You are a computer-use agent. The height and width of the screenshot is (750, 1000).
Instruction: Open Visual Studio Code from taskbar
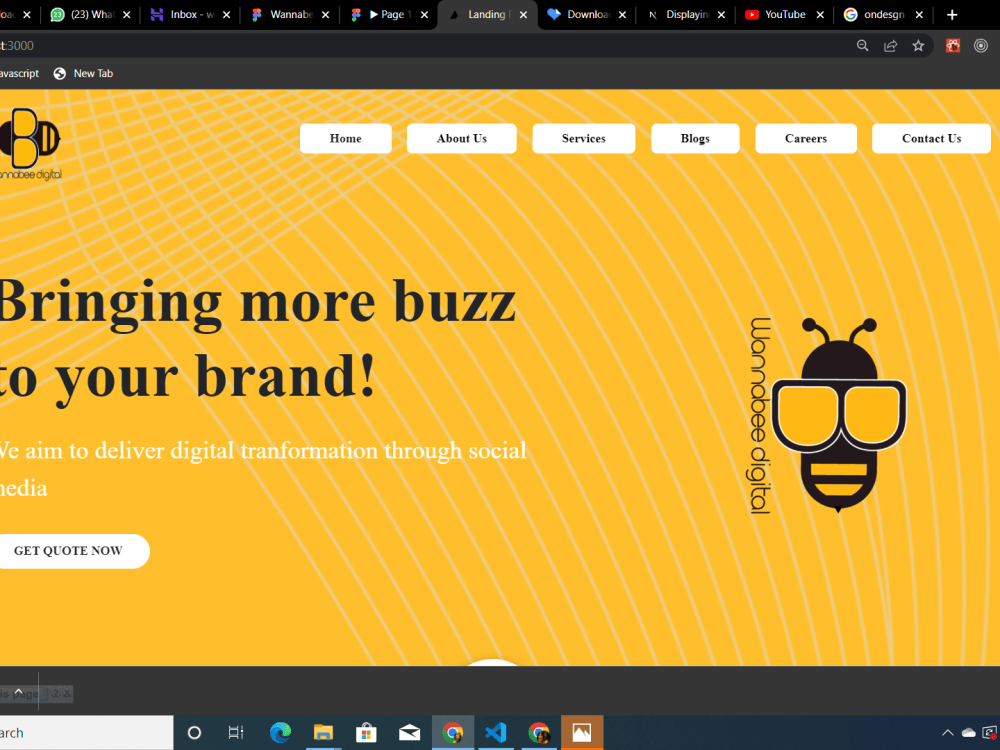[x=496, y=733]
